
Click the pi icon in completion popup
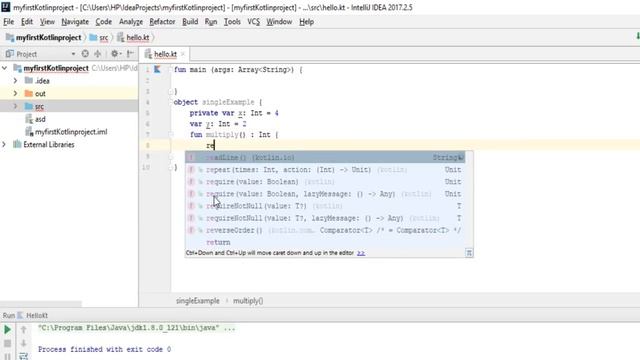coord(469,253)
